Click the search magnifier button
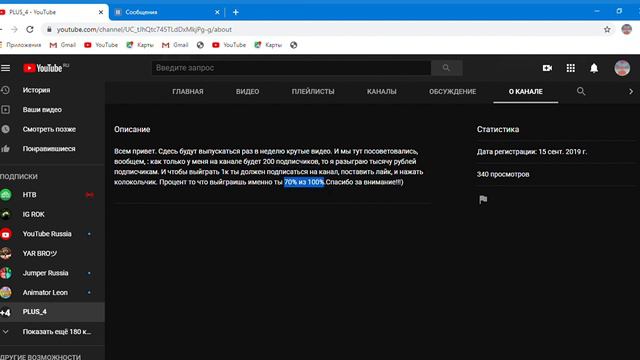The height and width of the screenshot is (360, 640). [x=447, y=68]
